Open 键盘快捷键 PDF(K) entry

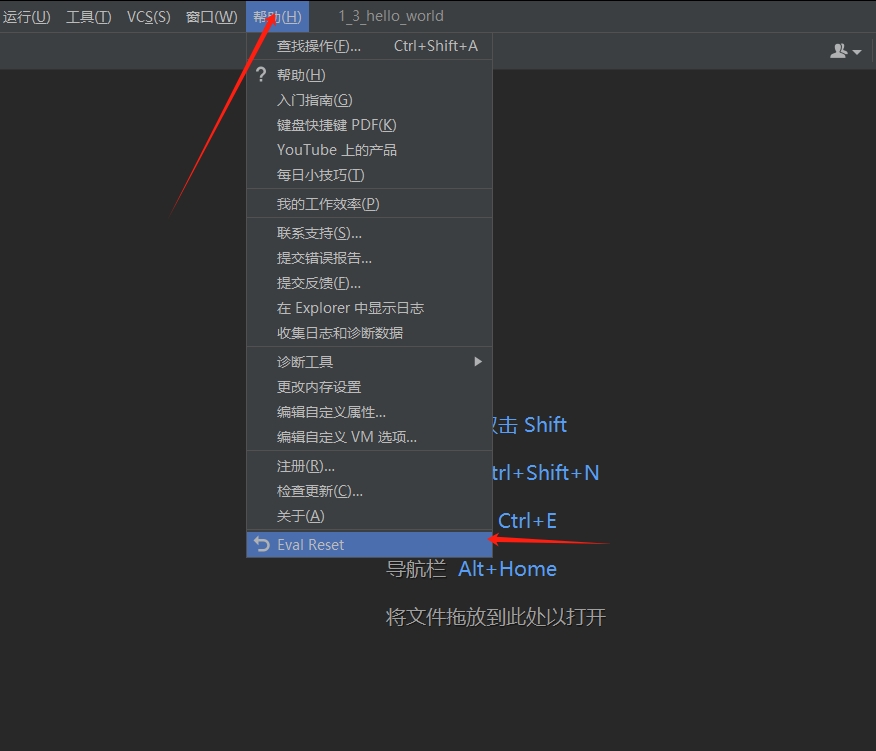click(x=336, y=125)
